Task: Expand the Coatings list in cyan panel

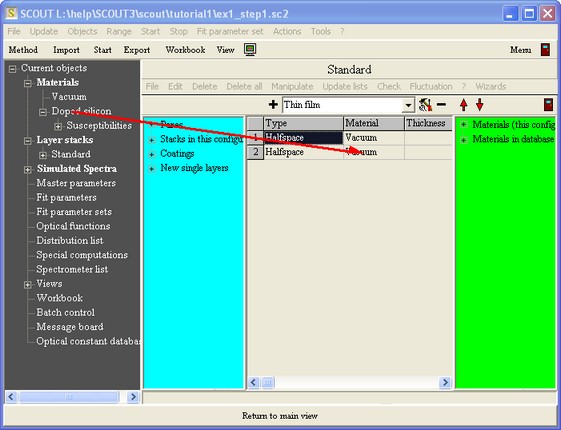Action: coord(152,154)
